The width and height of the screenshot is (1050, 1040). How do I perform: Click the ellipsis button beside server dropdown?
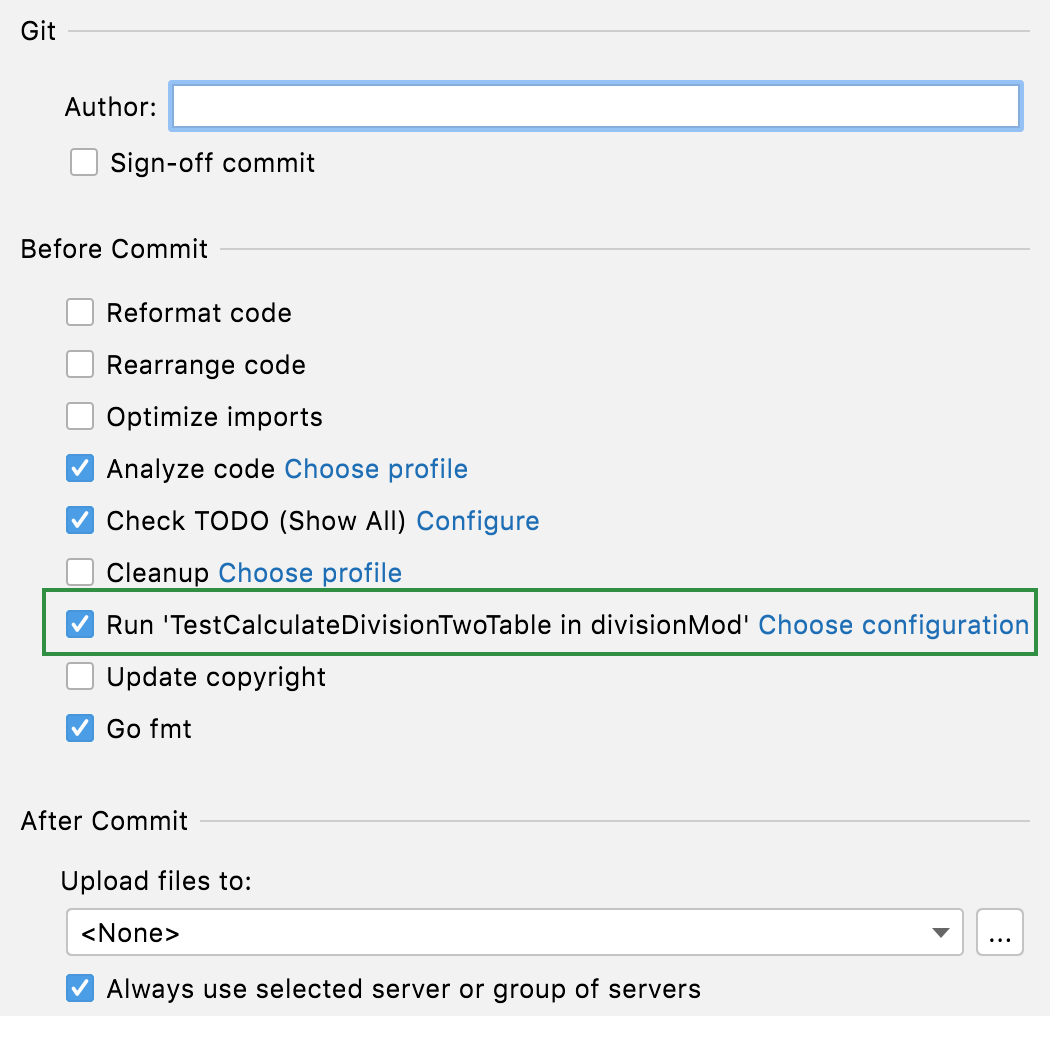pos(1000,931)
